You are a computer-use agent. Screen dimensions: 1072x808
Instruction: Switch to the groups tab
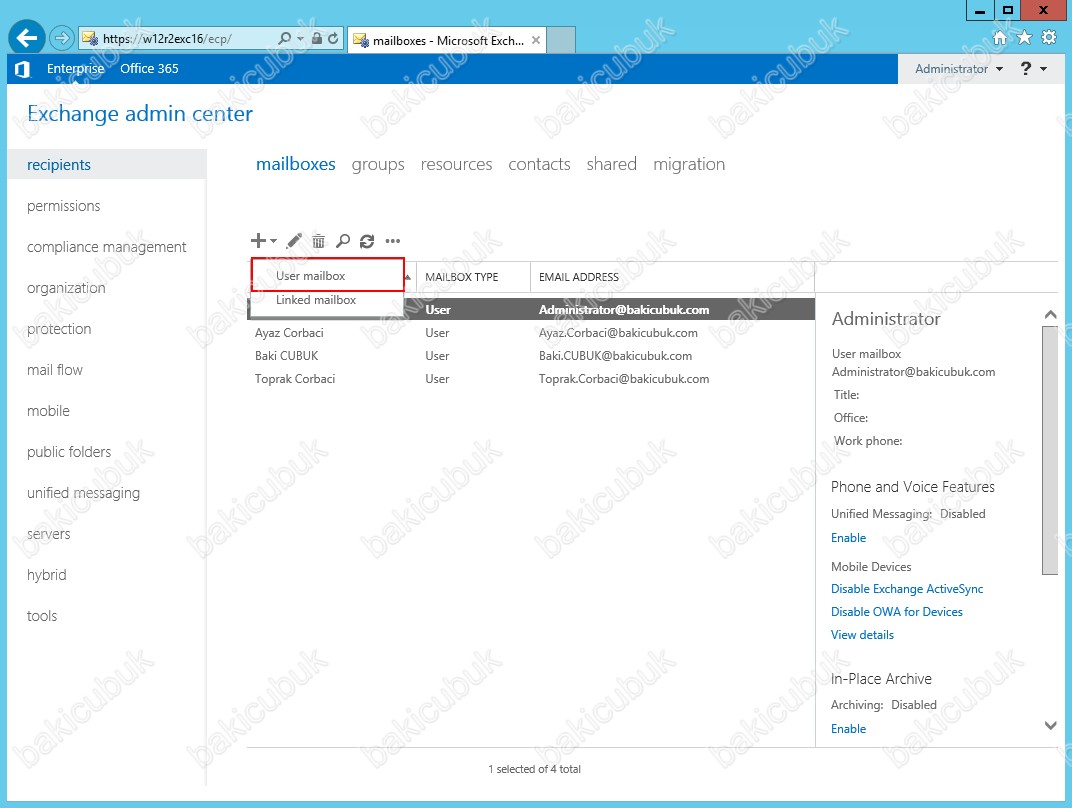click(378, 165)
